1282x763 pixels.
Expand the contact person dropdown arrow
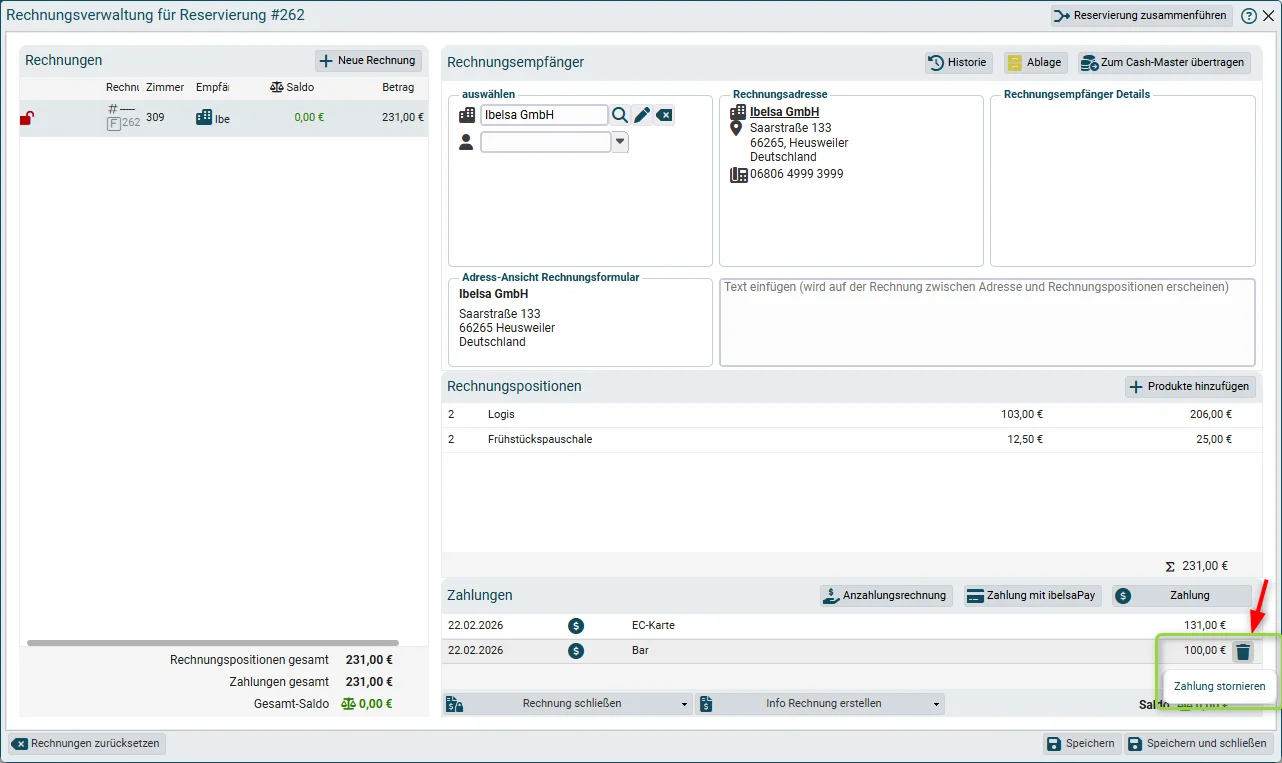click(x=620, y=142)
